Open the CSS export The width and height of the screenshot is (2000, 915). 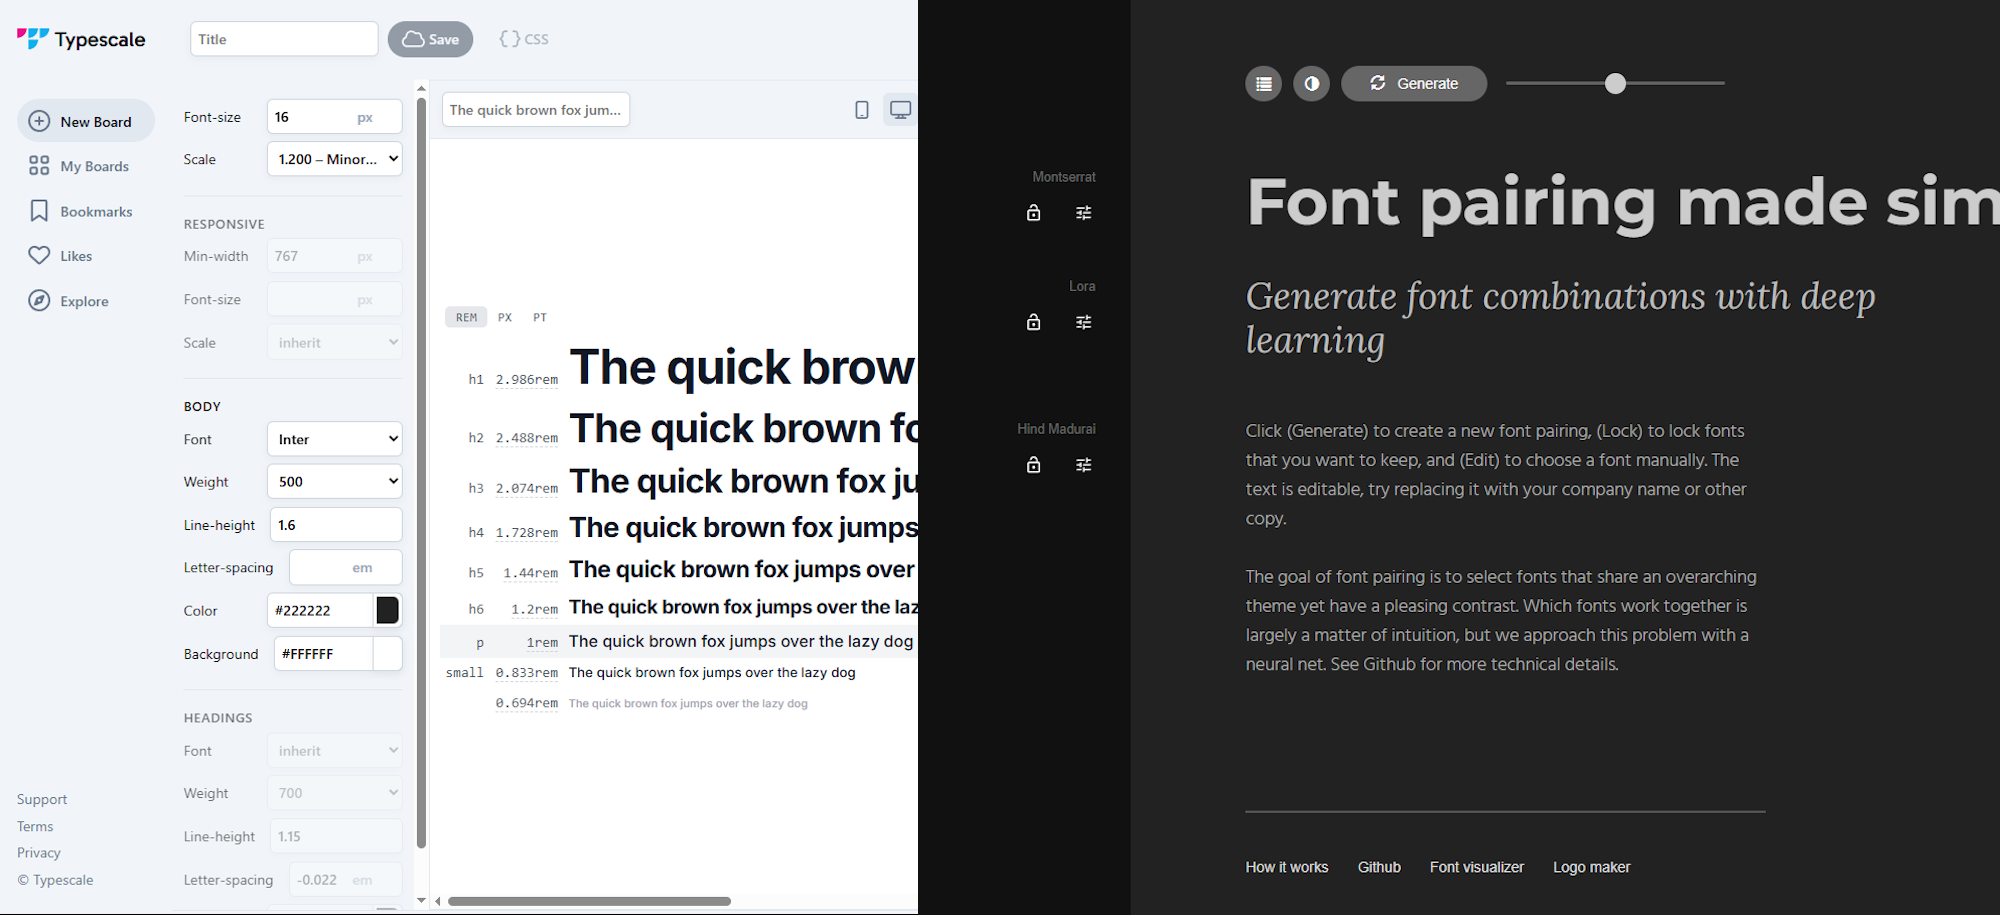[524, 39]
